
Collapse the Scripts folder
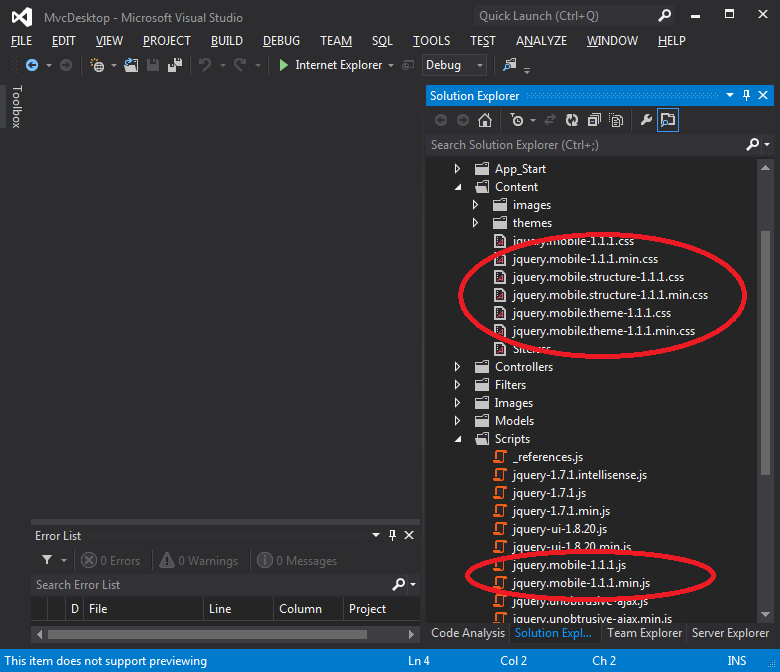(x=458, y=439)
